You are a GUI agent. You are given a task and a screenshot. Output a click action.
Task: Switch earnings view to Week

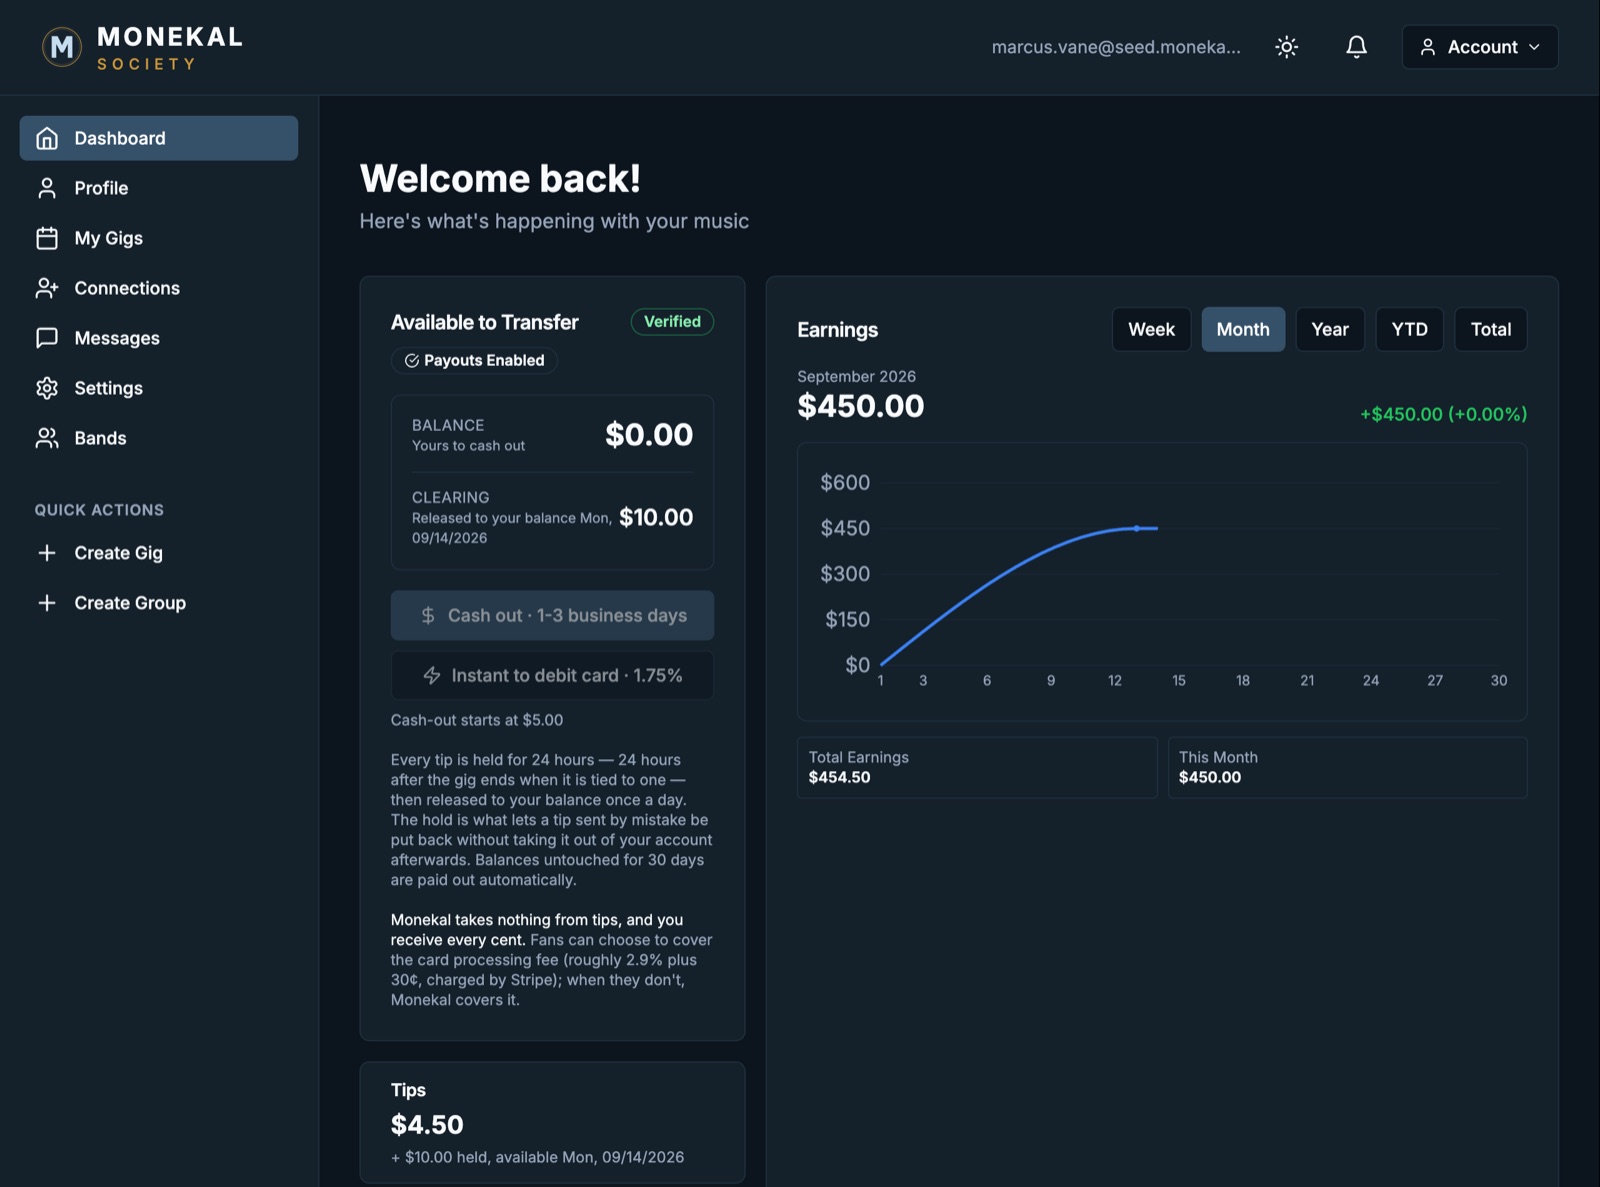1151,329
